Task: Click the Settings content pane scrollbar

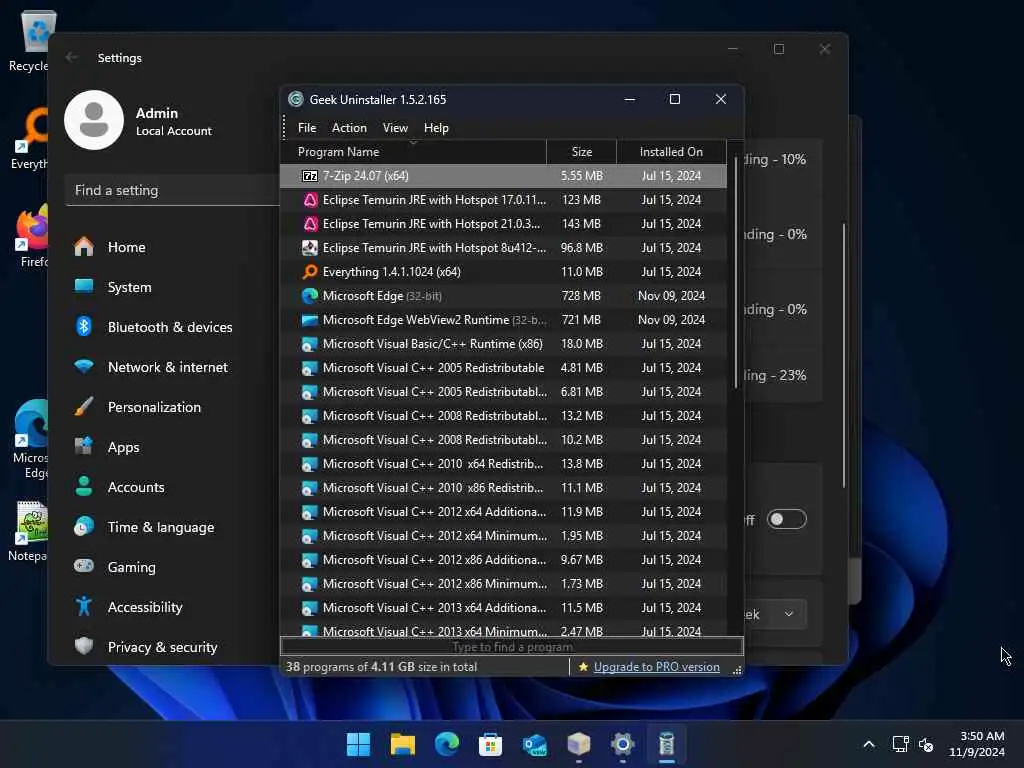Action: 844,355
